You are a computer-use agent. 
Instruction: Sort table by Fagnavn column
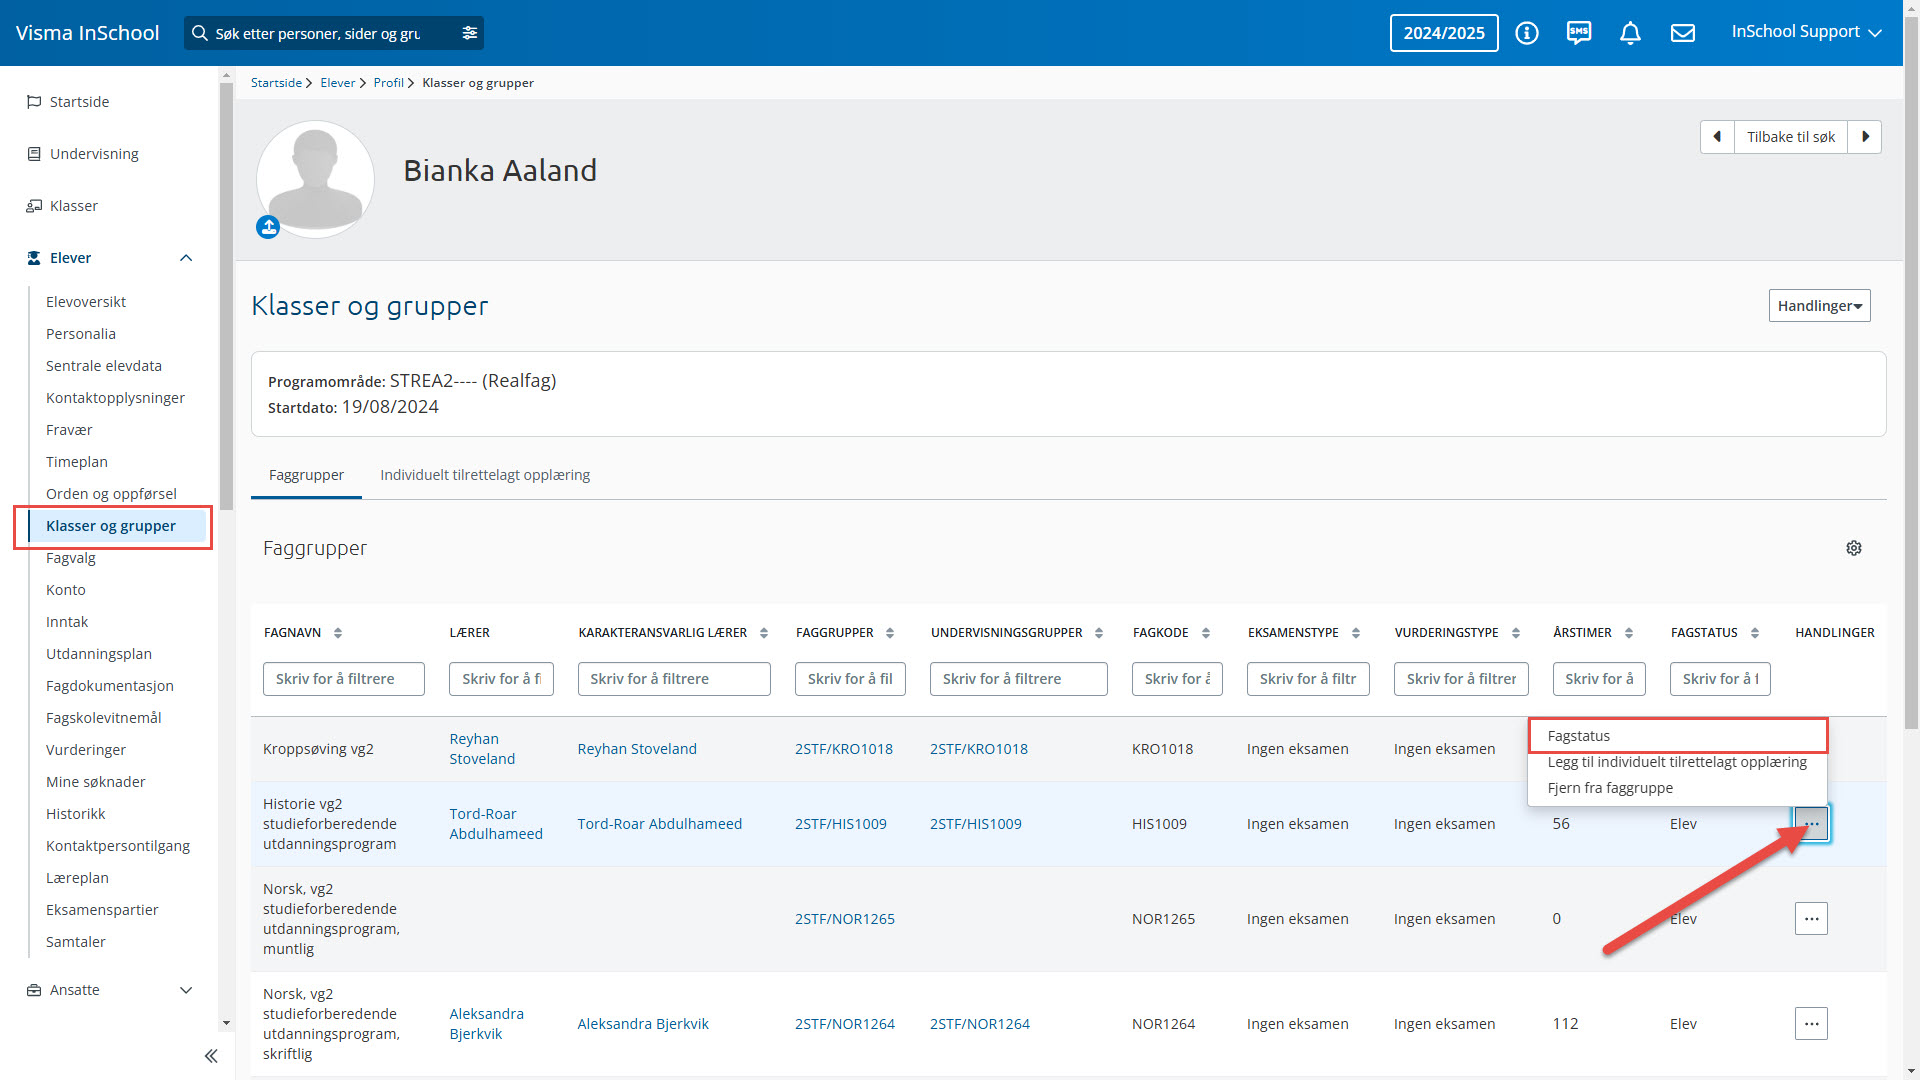coord(338,633)
